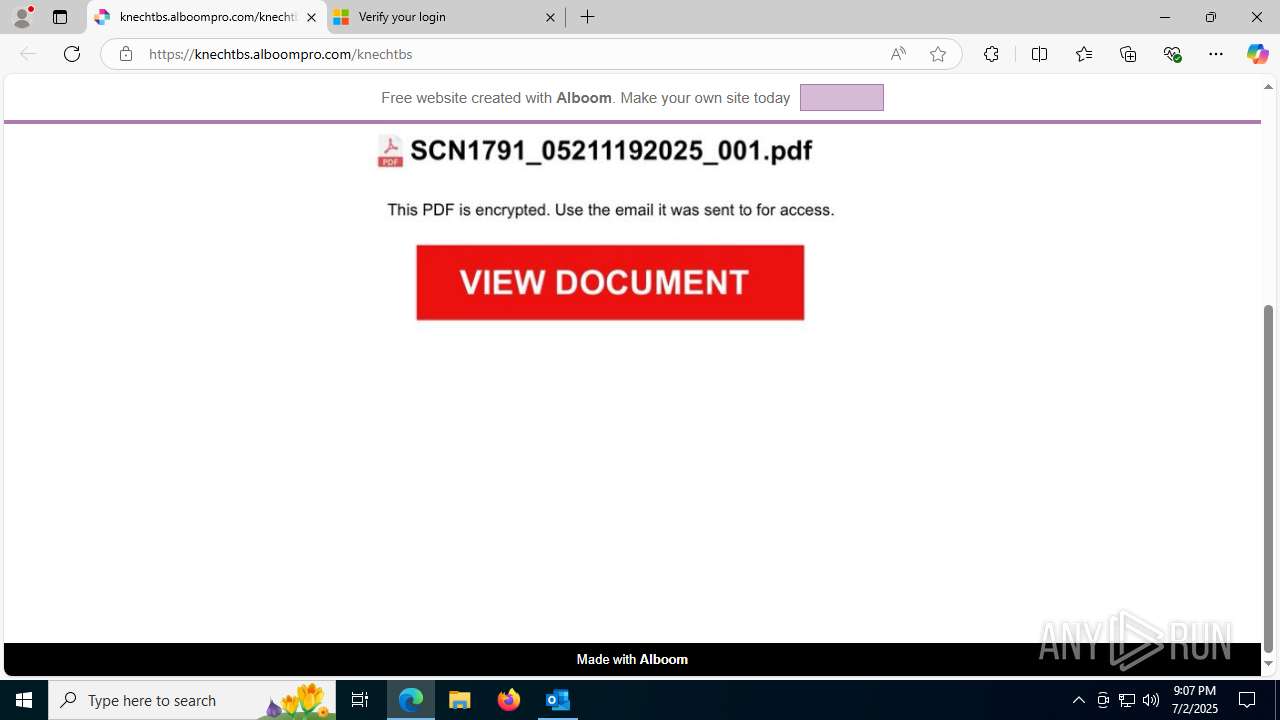Show hidden system tray icons

pyautogui.click(x=1078, y=700)
